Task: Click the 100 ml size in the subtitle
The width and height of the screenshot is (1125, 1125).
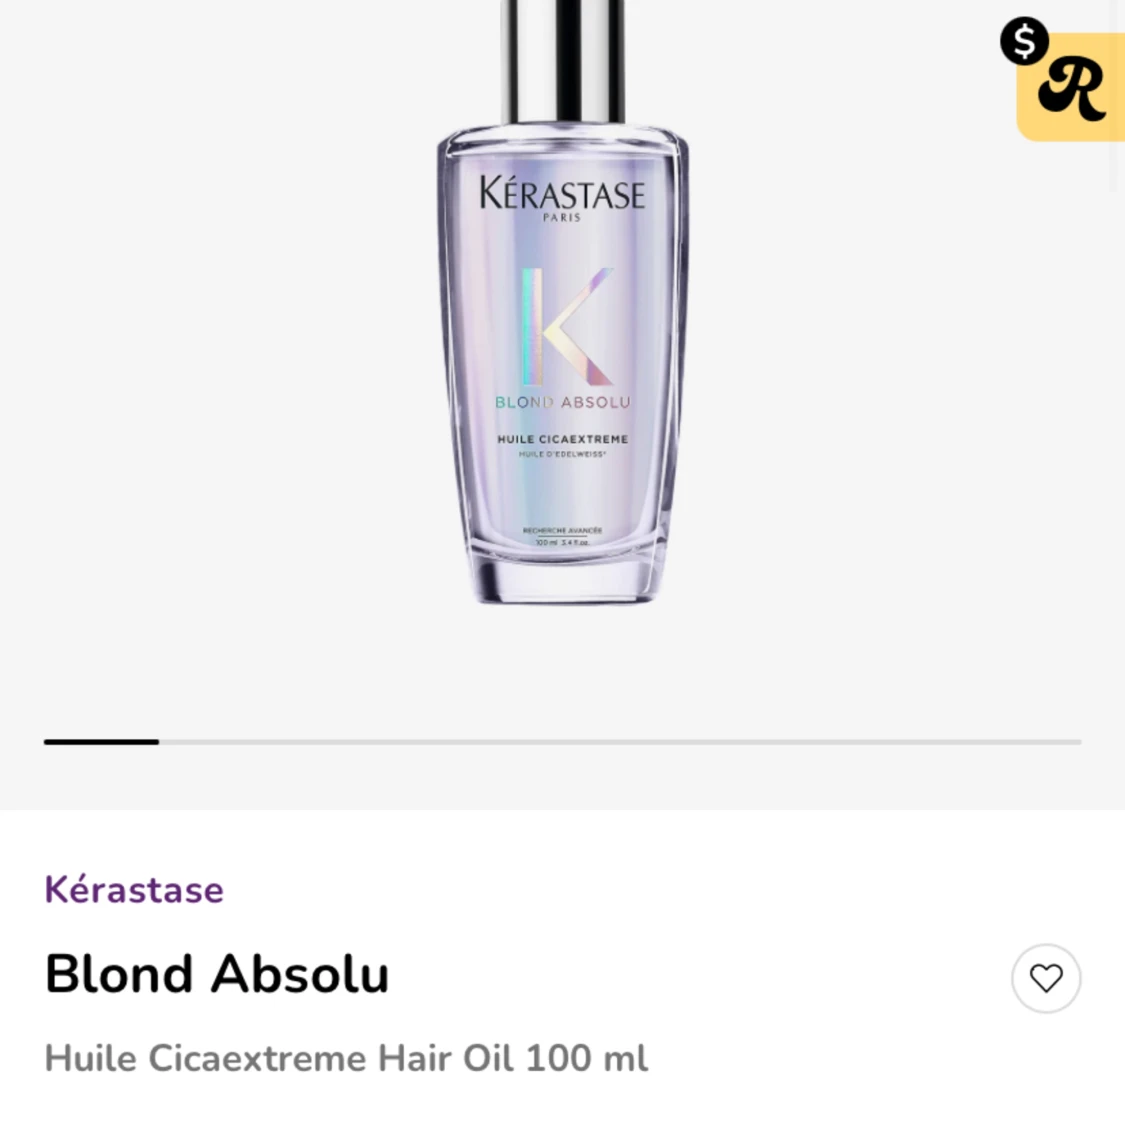Action: pyautogui.click(x=586, y=1058)
